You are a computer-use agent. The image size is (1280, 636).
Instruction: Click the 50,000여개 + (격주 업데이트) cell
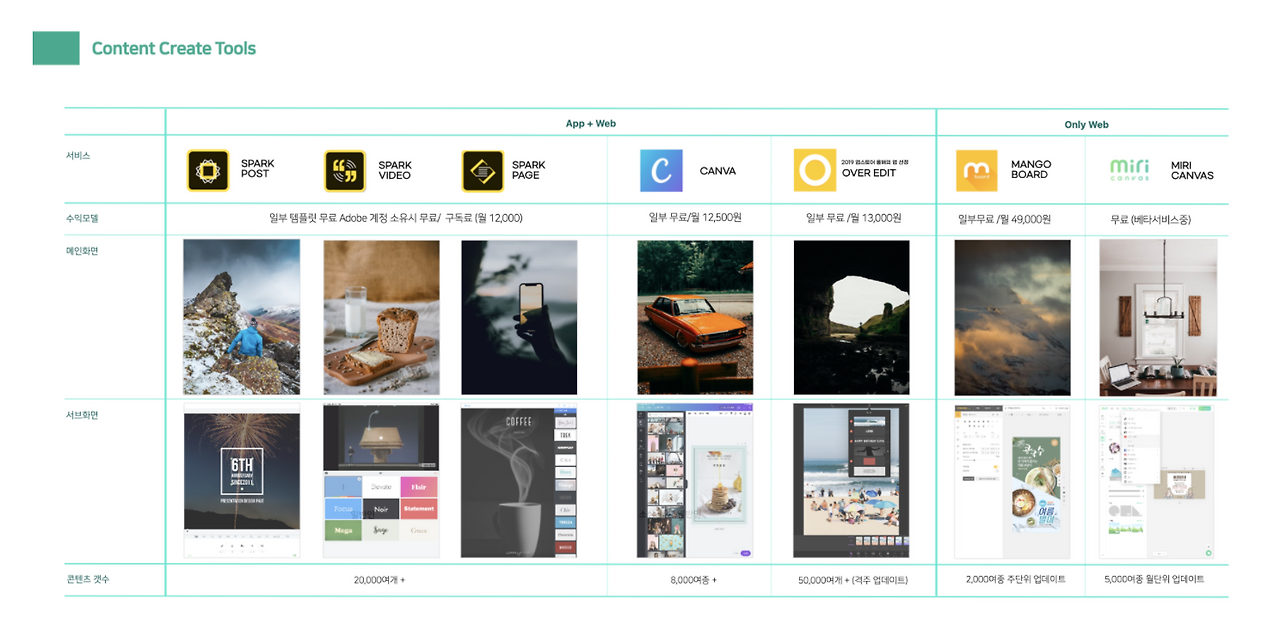(x=853, y=580)
